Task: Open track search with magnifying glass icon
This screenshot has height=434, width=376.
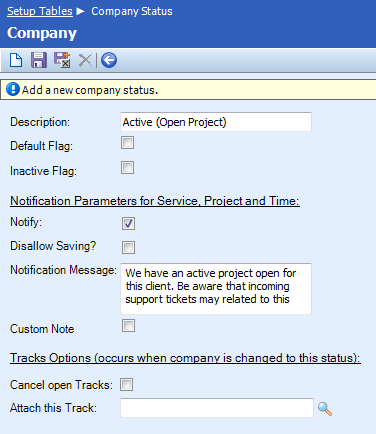Action: point(325,408)
